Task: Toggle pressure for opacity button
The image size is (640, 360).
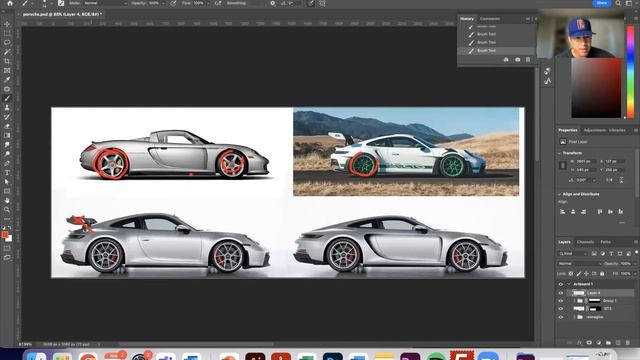Action: (x=173, y=3)
